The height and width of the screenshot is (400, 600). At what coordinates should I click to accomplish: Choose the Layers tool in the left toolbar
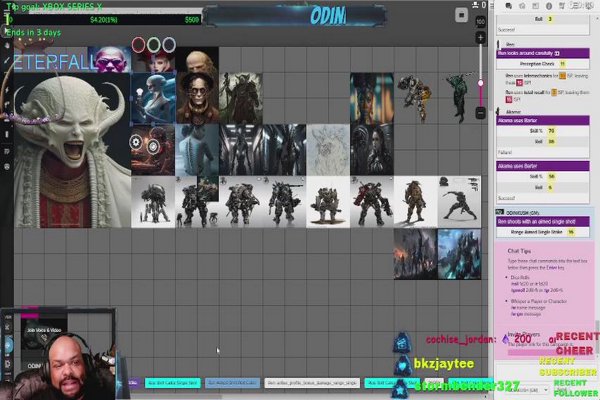(7, 45)
